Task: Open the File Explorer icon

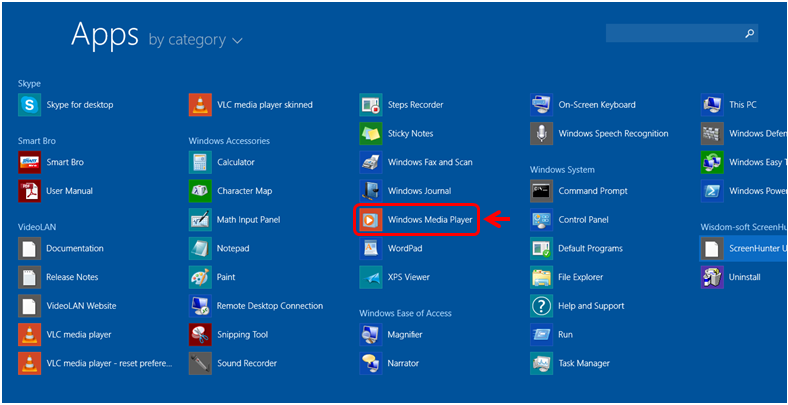Action: 542,277
